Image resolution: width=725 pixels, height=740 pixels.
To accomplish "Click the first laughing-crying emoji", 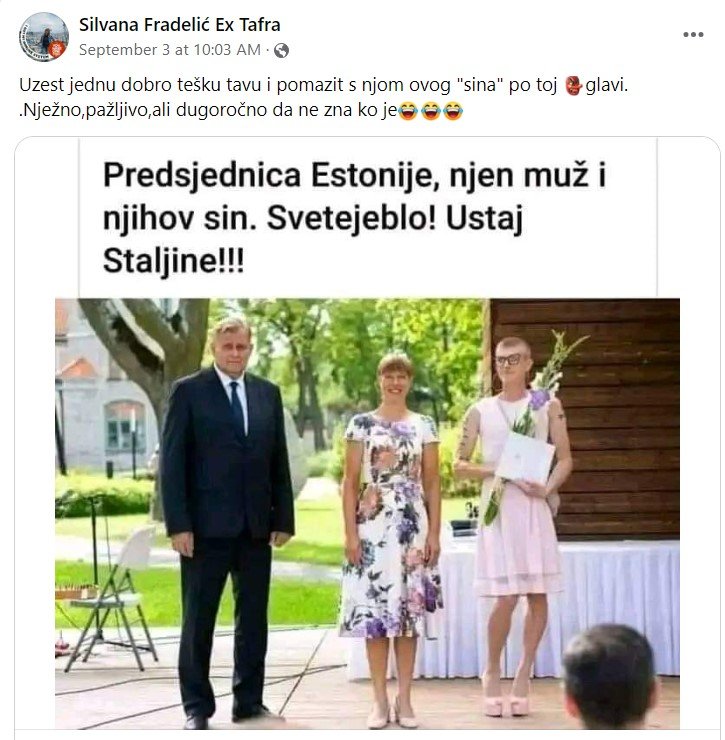I will pyautogui.click(x=408, y=111).
